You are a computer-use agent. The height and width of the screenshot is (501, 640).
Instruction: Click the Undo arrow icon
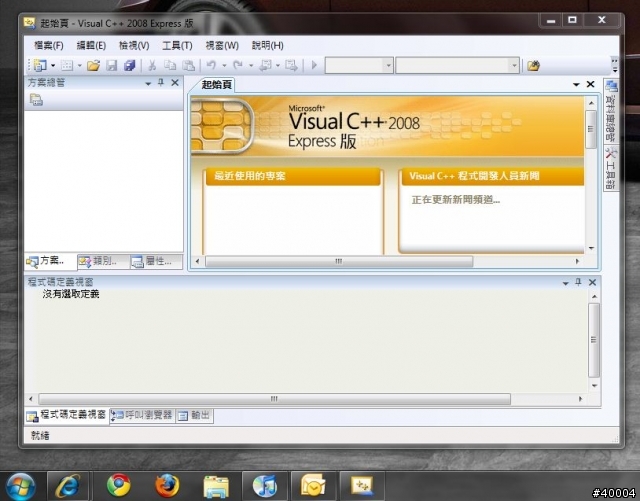(211, 65)
